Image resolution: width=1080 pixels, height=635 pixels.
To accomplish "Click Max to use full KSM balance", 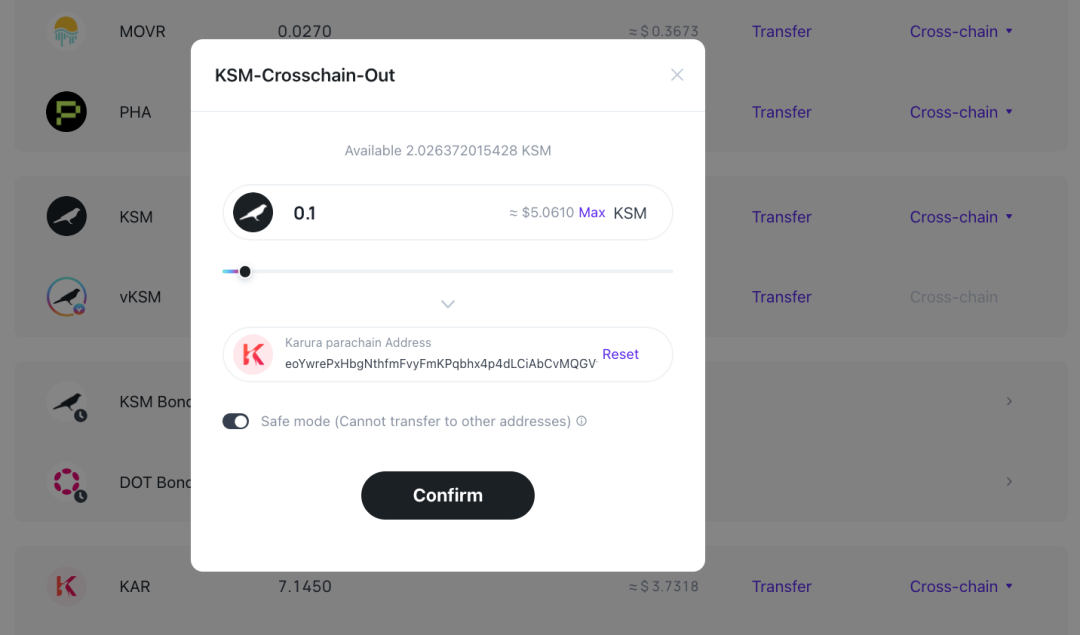I will pyautogui.click(x=592, y=212).
